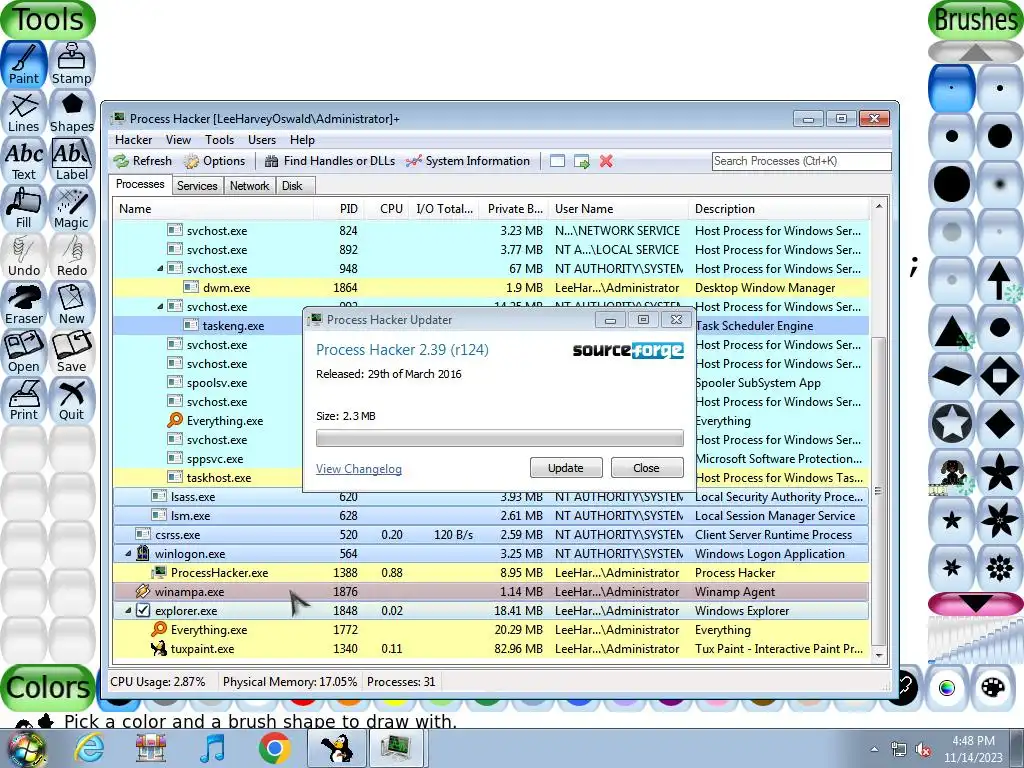1024x768 pixels.
Task: Collapse the svchost.exe 948 tree node
Action: (x=160, y=268)
